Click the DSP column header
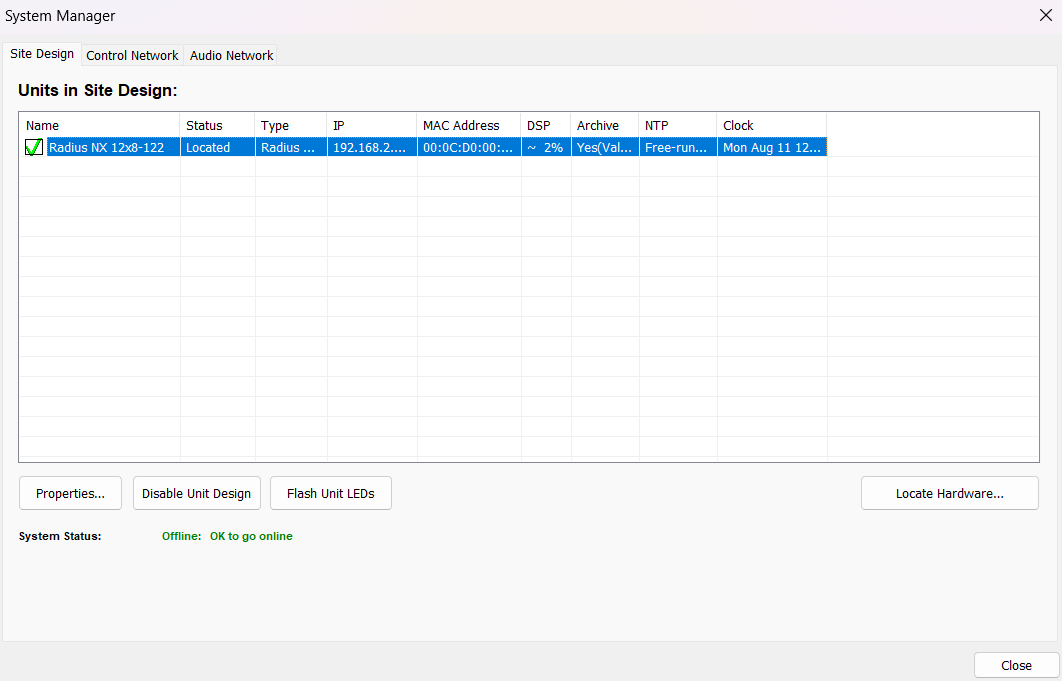 click(x=546, y=125)
